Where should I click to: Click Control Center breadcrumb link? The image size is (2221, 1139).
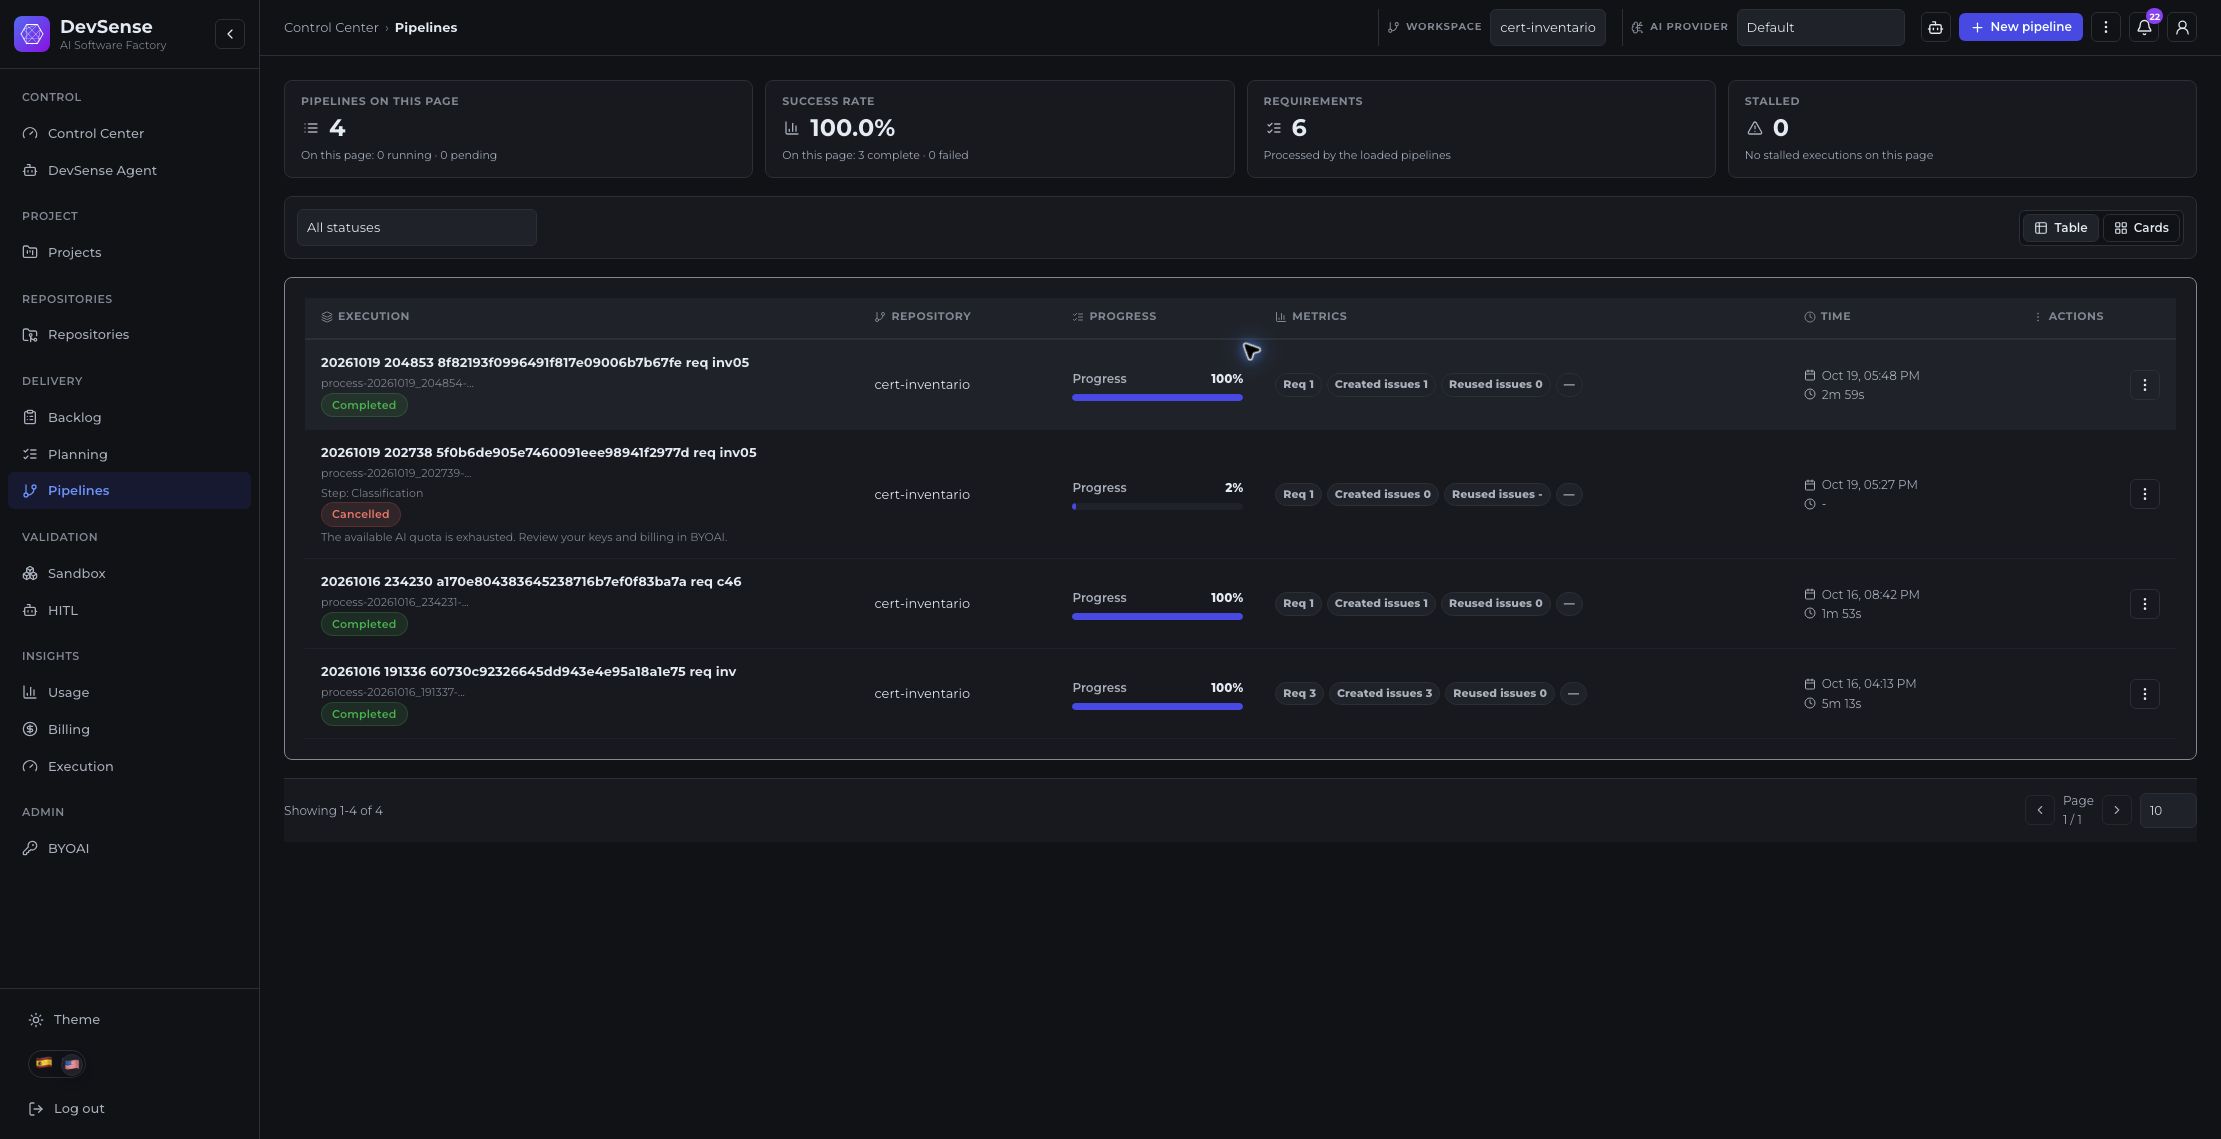click(331, 28)
